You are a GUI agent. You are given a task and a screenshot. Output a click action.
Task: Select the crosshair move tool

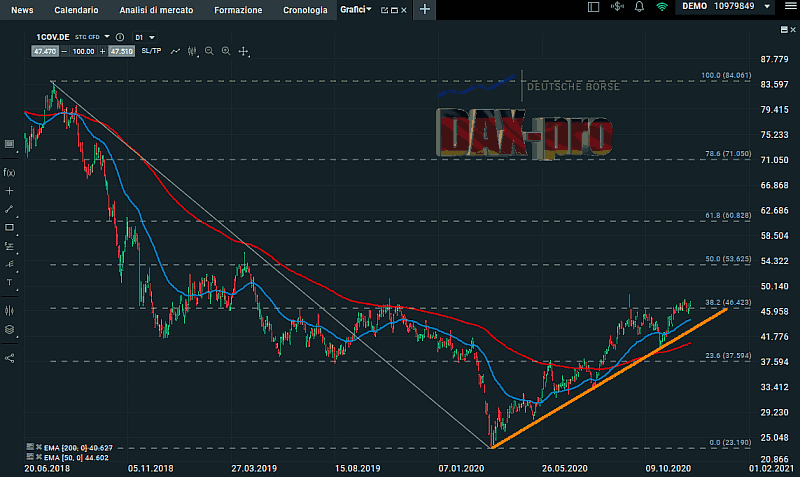coord(244,52)
